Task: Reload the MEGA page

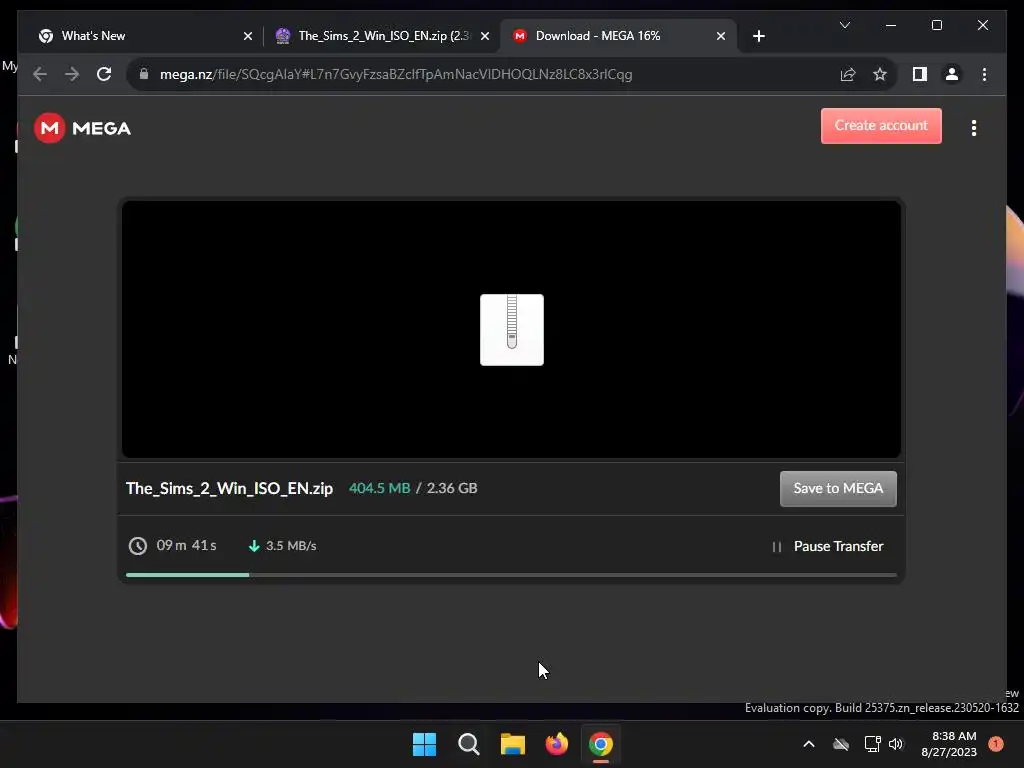Action: pyautogui.click(x=104, y=74)
